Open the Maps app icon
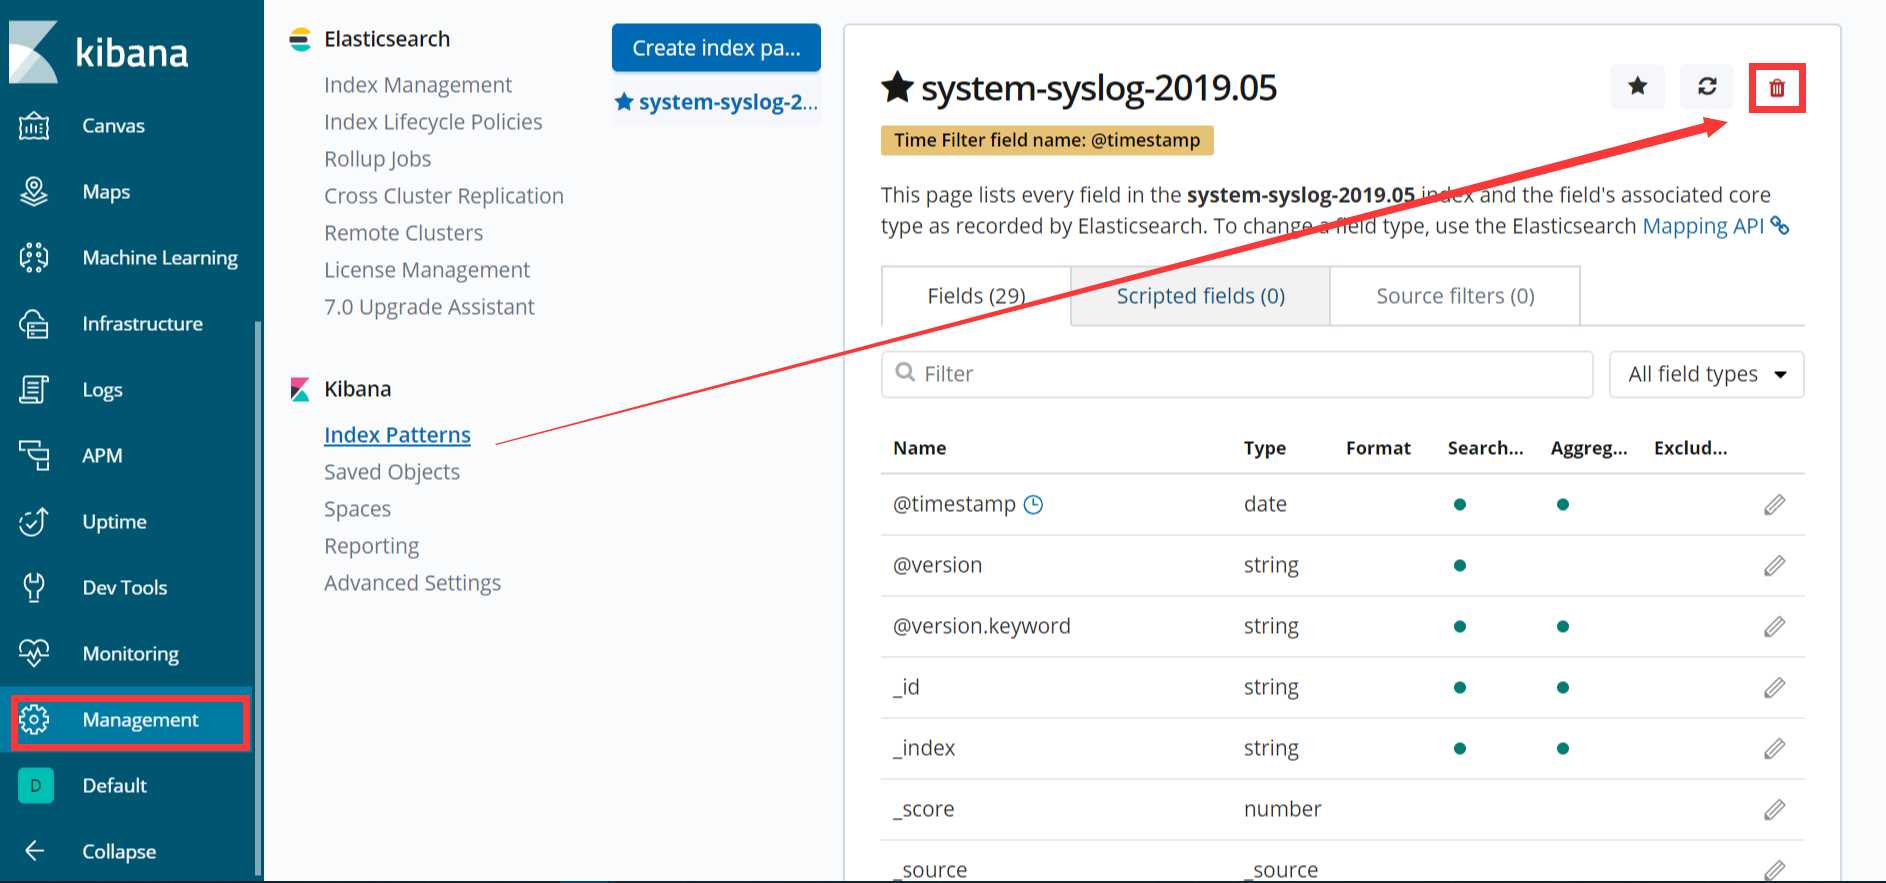Image resolution: width=1886 pixels, height=883 pixels. [34, 192]
